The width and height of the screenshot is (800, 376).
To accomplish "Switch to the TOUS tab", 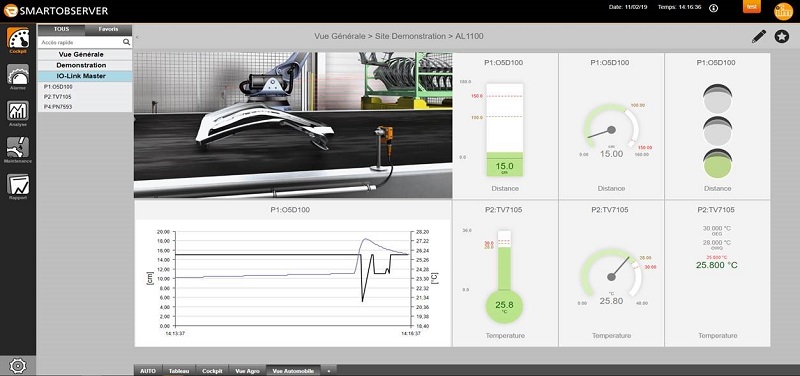I will (x=61, y=30).
